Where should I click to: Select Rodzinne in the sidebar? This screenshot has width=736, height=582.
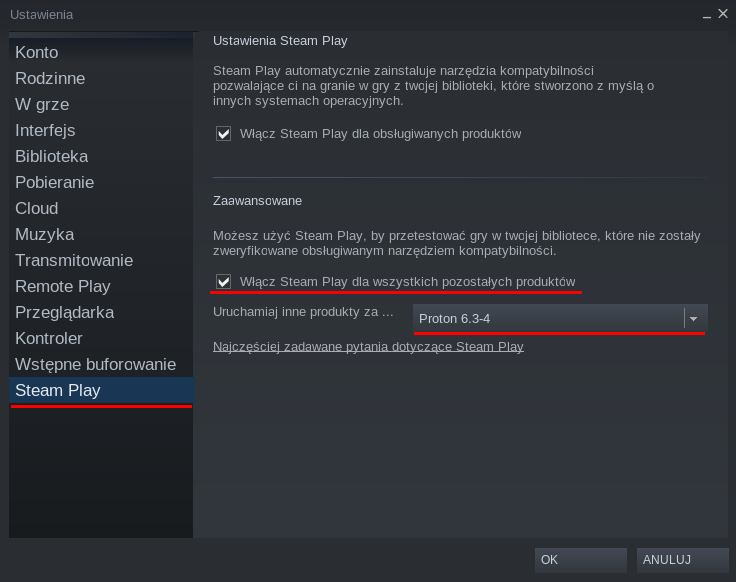tap(101, 78)
